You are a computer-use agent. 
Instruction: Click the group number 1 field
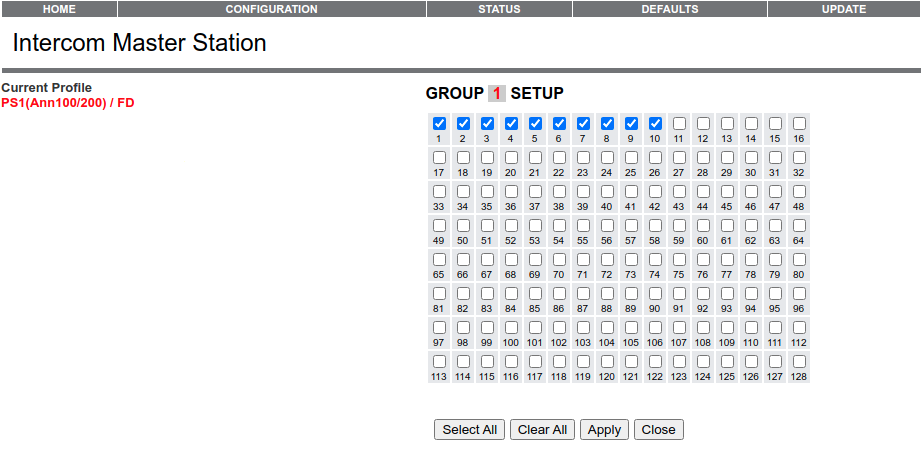(497, 94)
